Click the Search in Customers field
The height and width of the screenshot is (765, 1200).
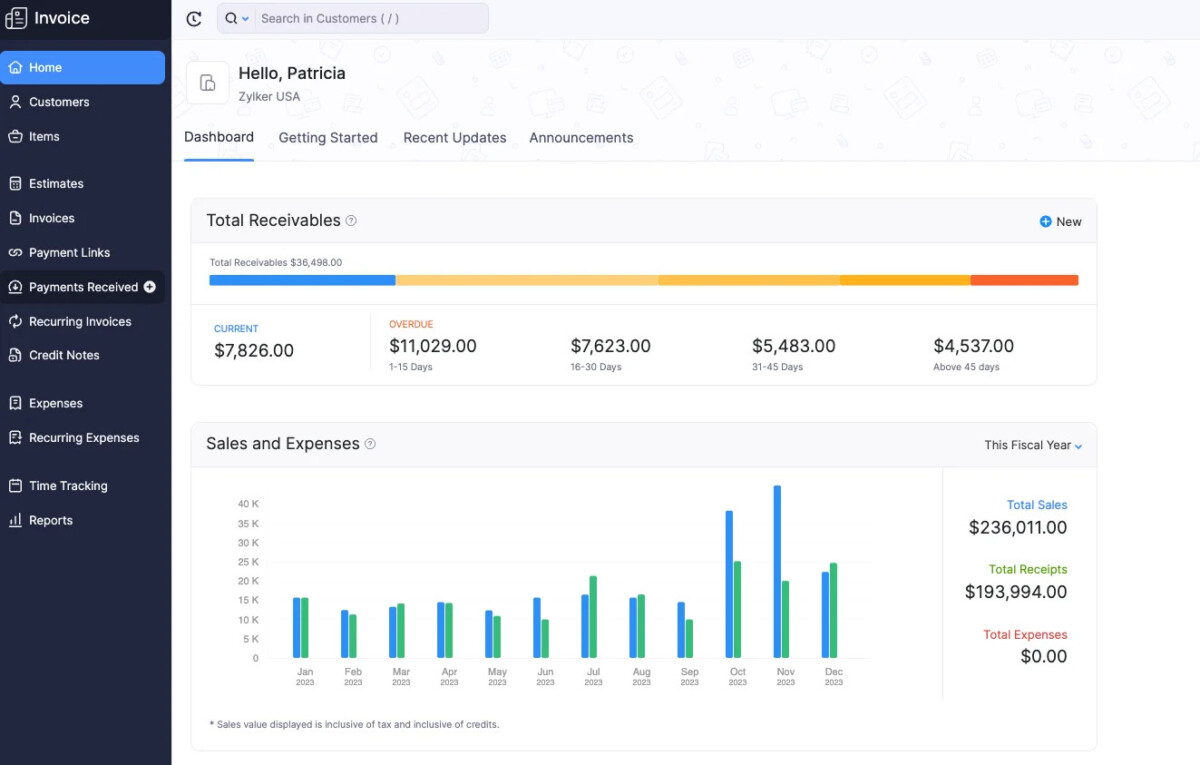pos(370,19)
